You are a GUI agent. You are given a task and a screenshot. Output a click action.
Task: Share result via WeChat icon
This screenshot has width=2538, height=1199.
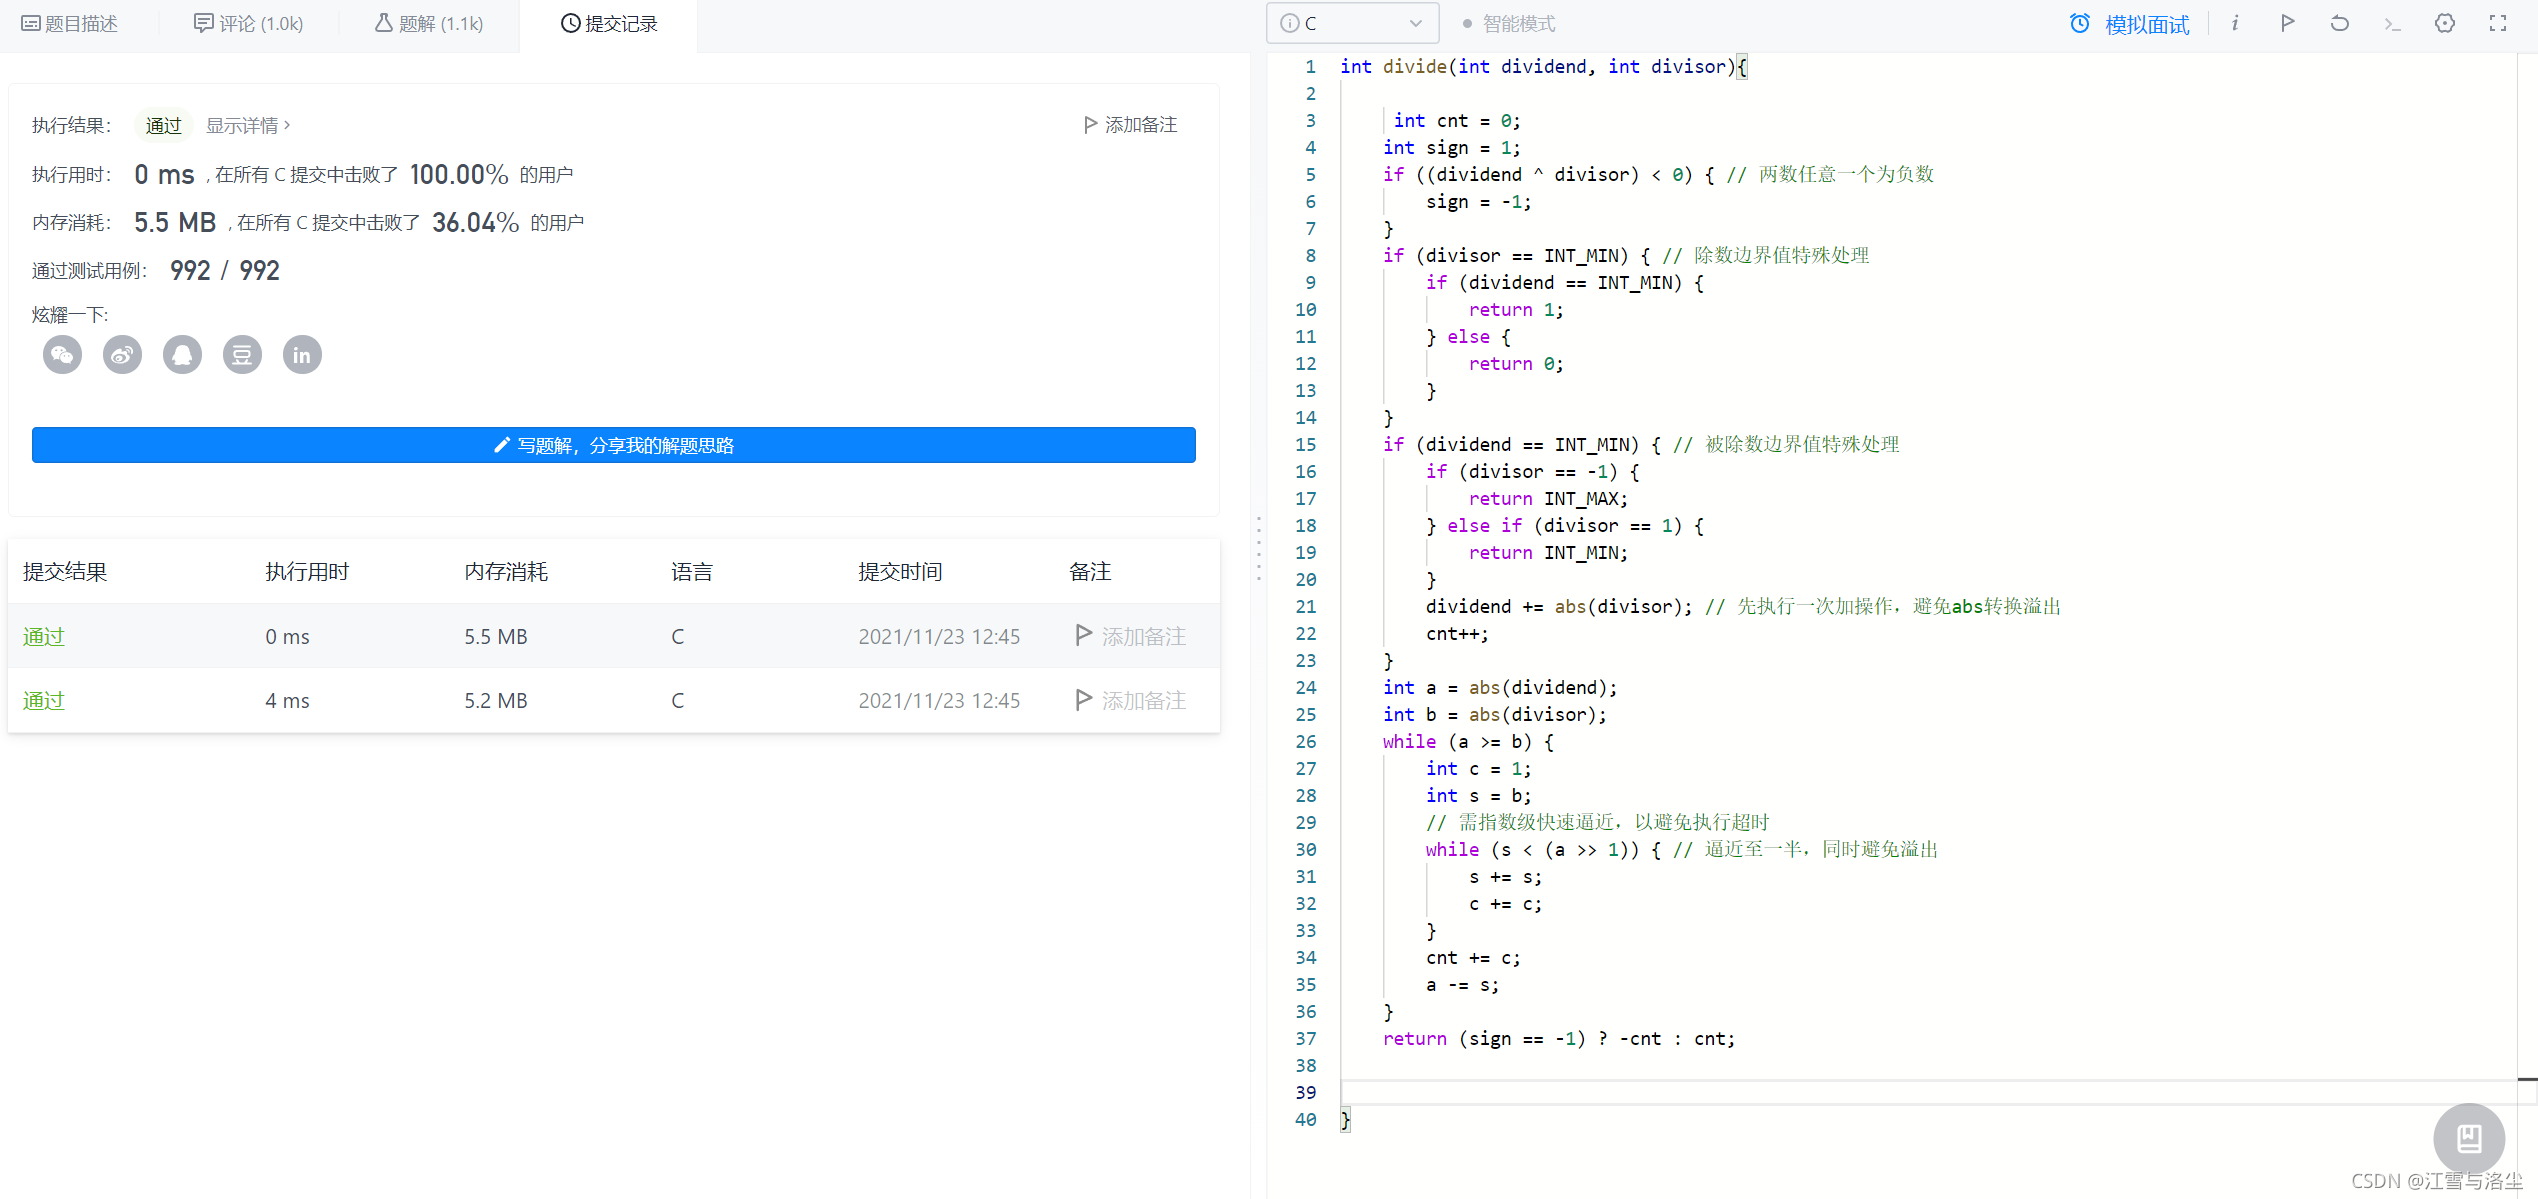(x=62, y=355)
